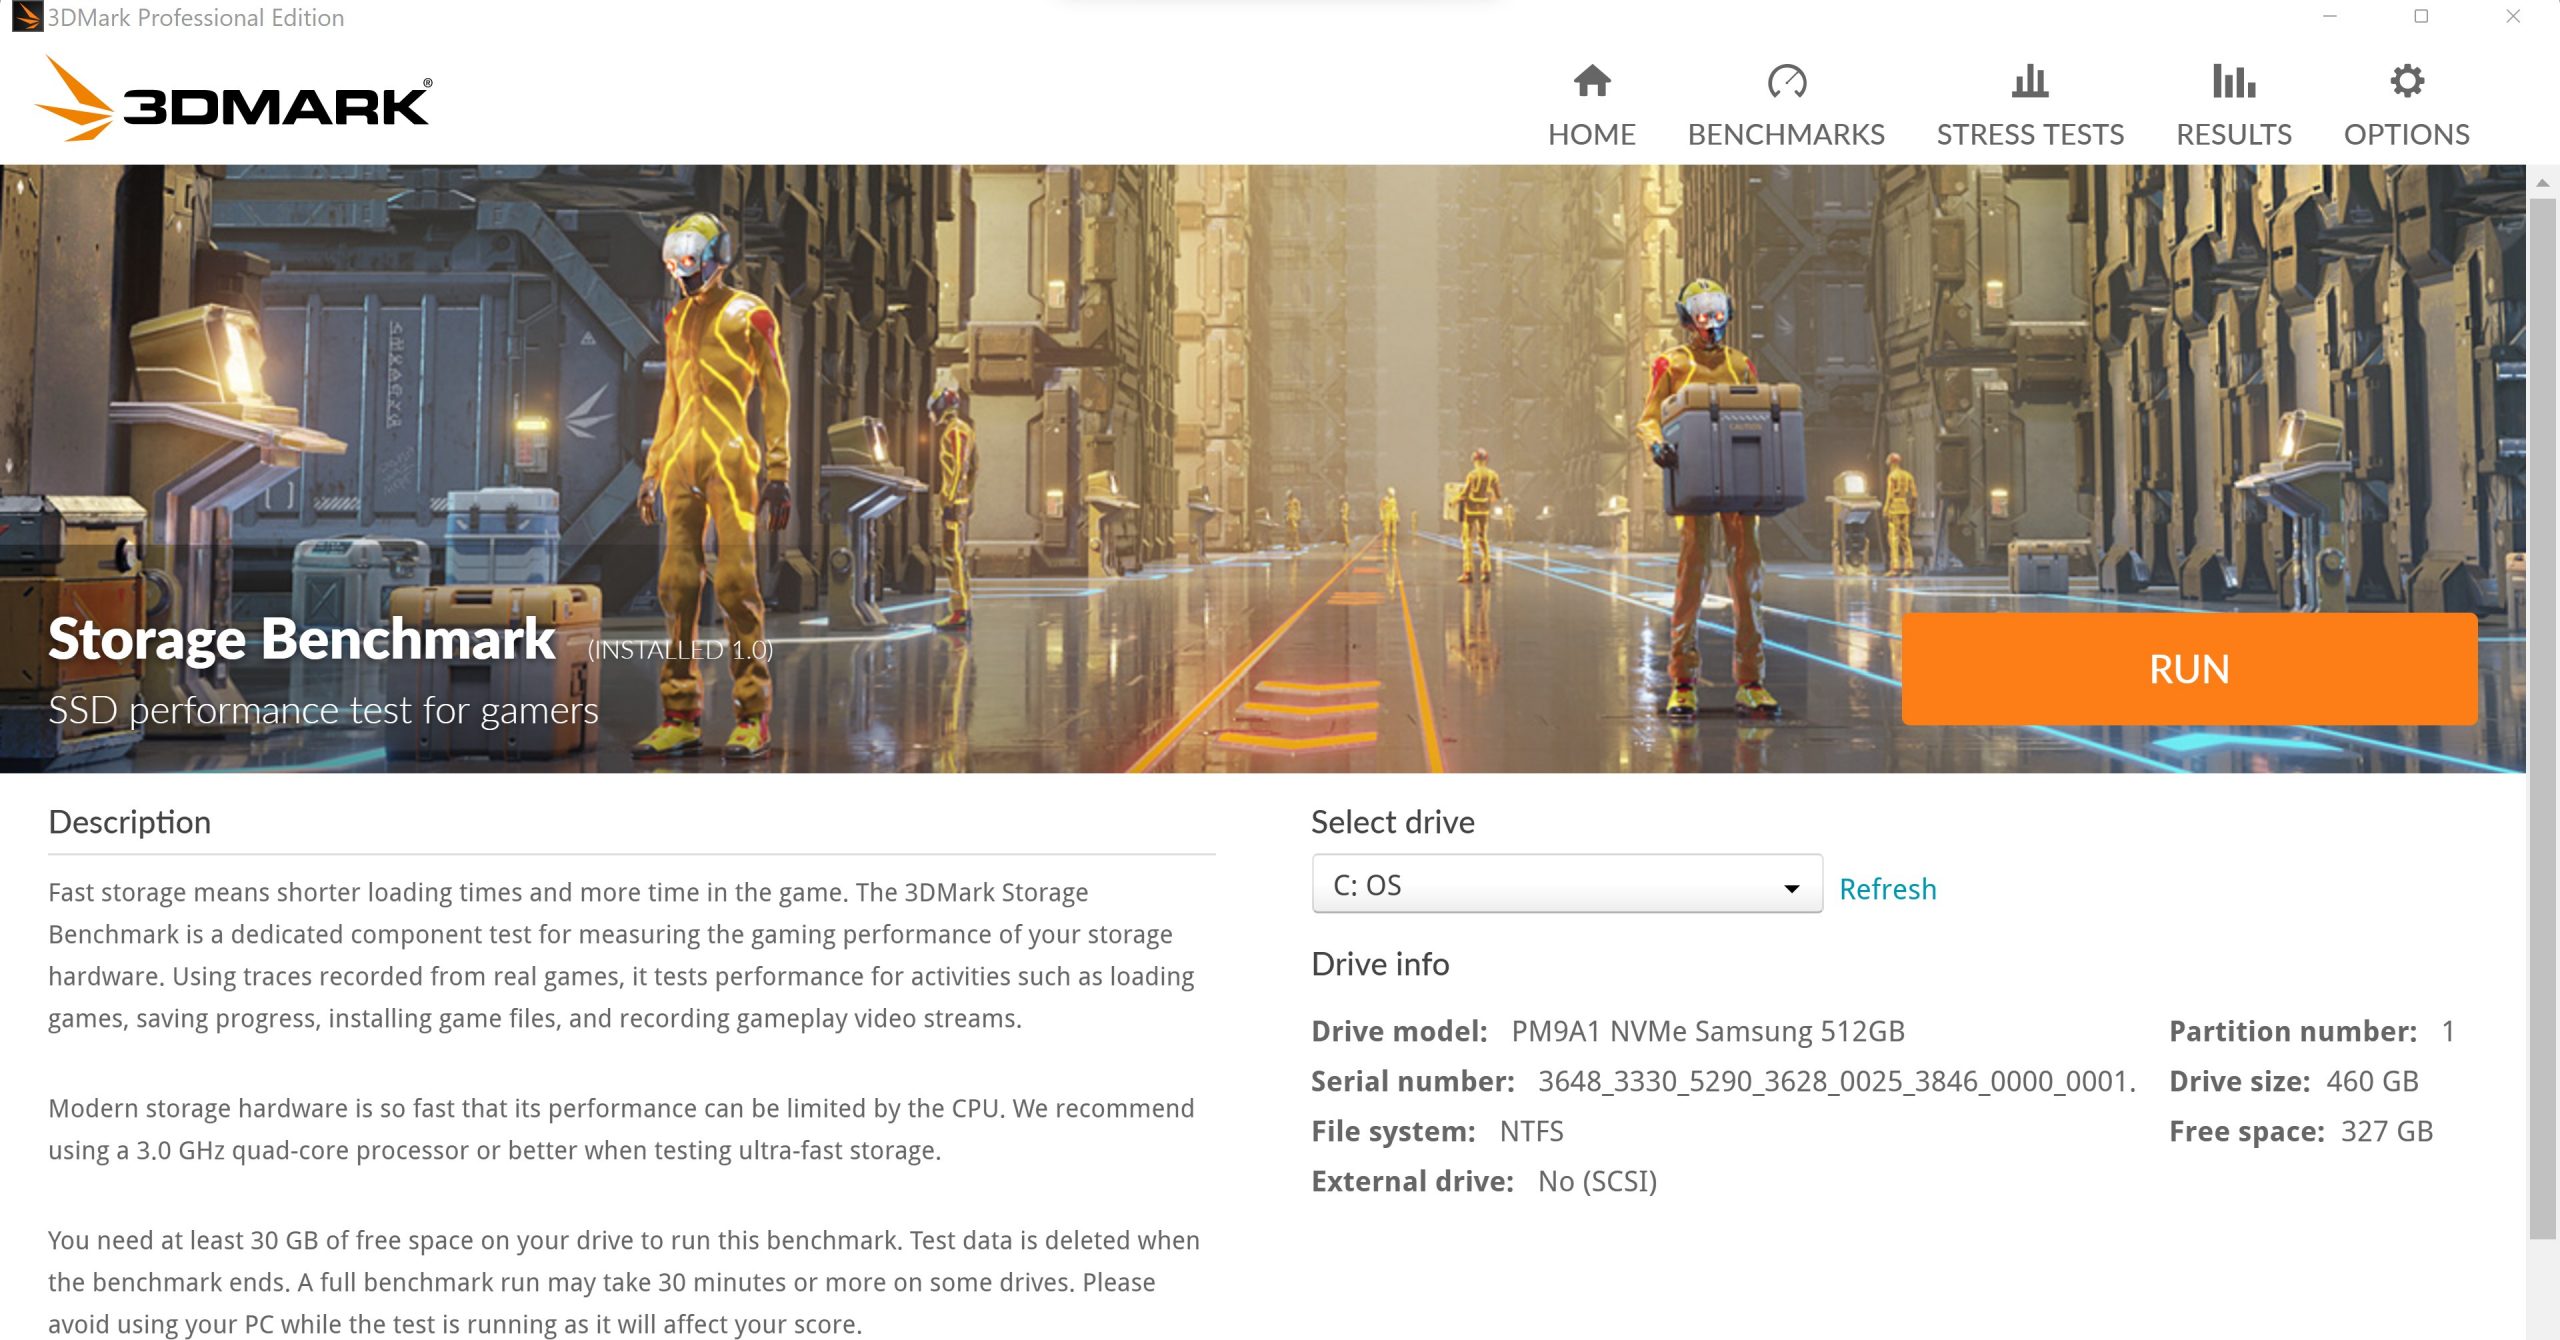
Task: Close the 3DMark window
Action: (2513, 16)
